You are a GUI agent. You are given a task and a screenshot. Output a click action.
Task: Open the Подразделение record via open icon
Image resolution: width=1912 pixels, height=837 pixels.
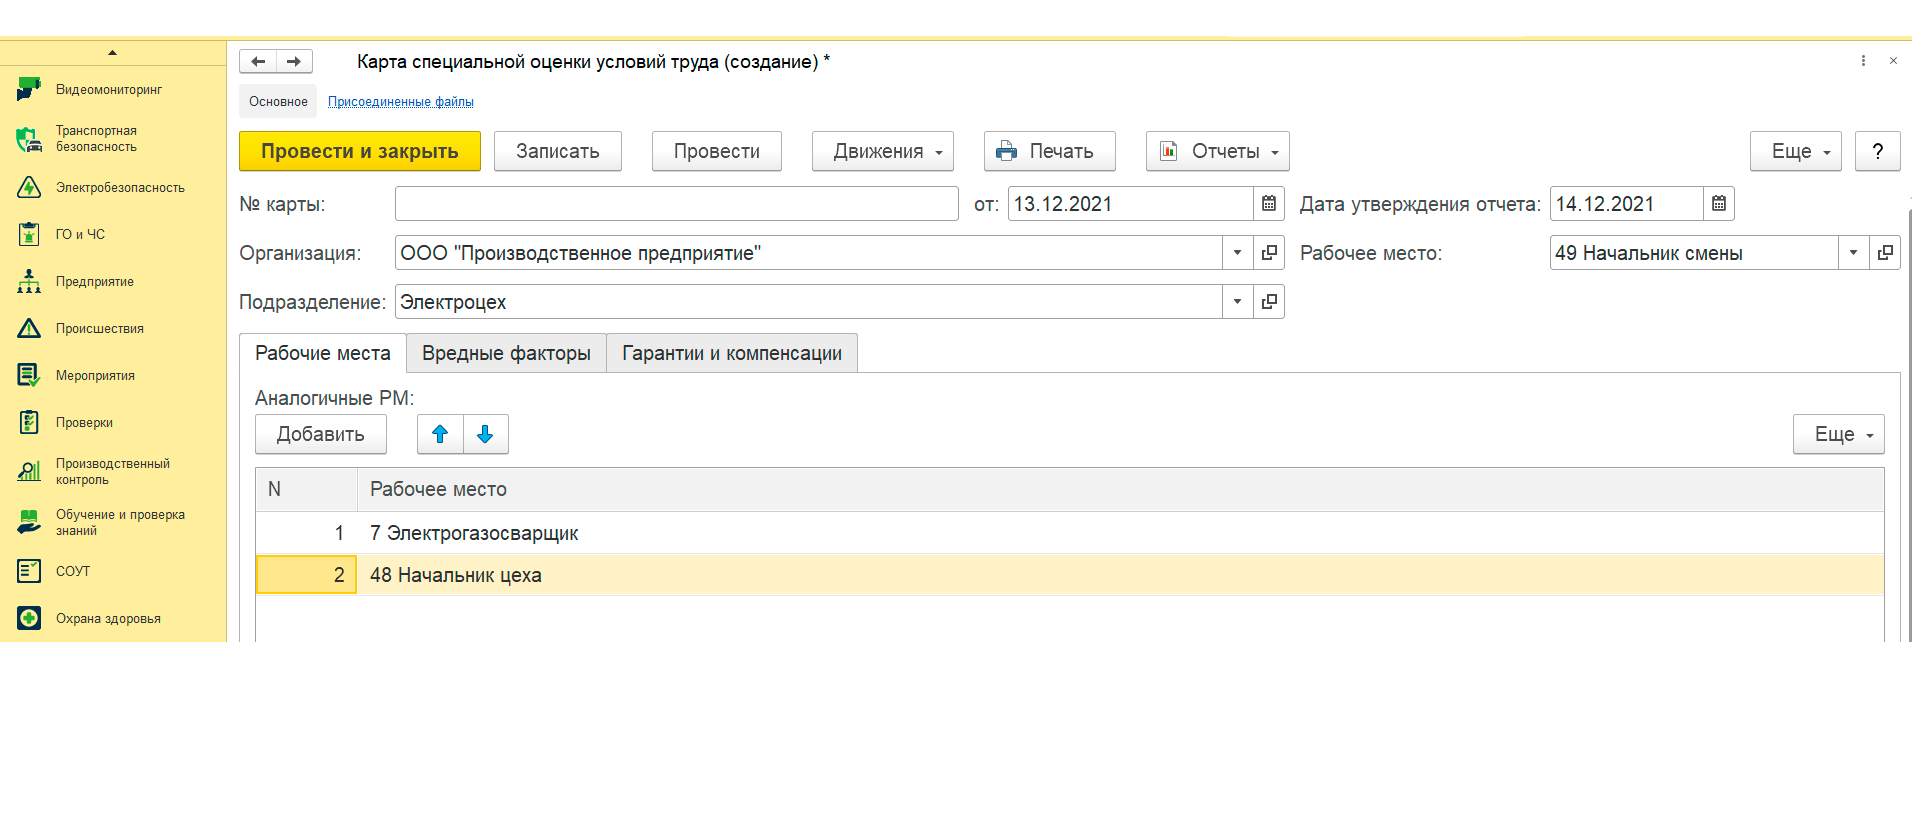click(1269, 302)
